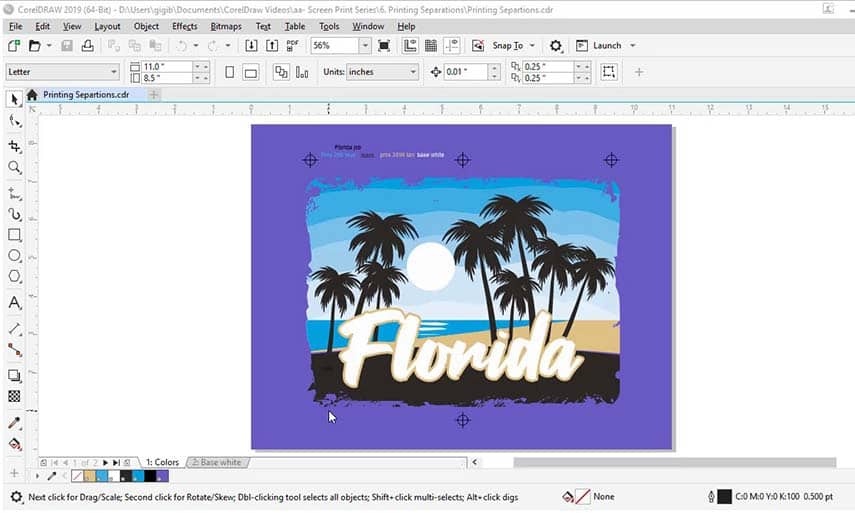Viewport: 855px width, 513px height.
Task: Click the Save disk icon
Action: (x=67, y=46)
